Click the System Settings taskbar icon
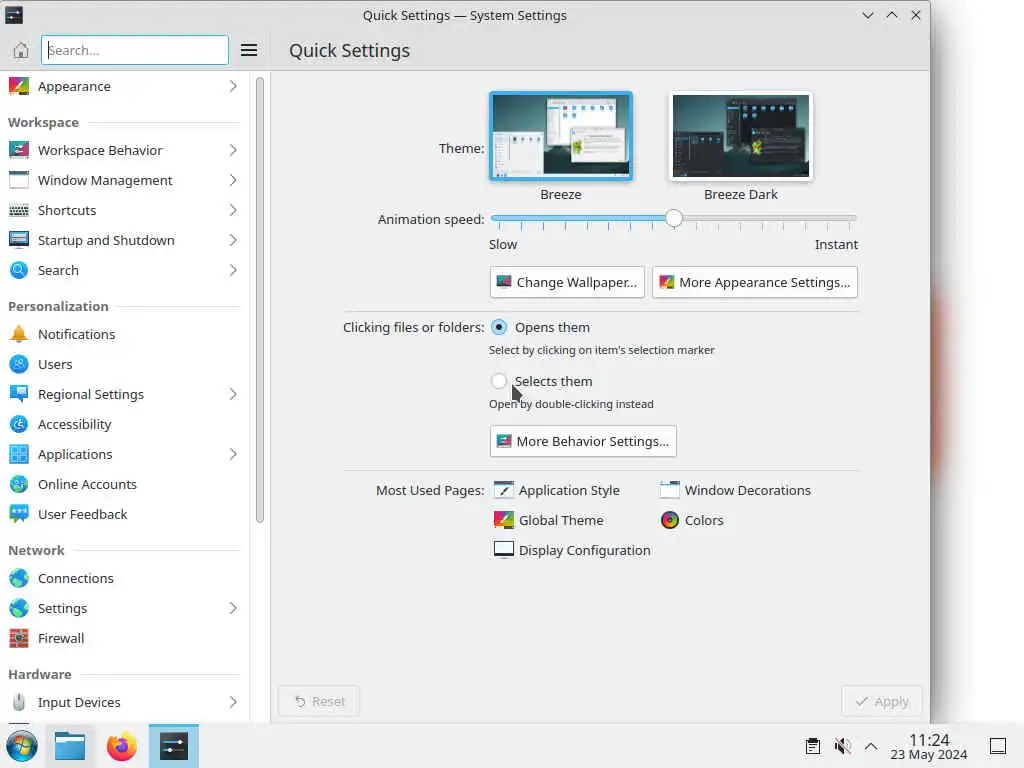Screen dimensions: 1024x768 click(x=174, y=746)
